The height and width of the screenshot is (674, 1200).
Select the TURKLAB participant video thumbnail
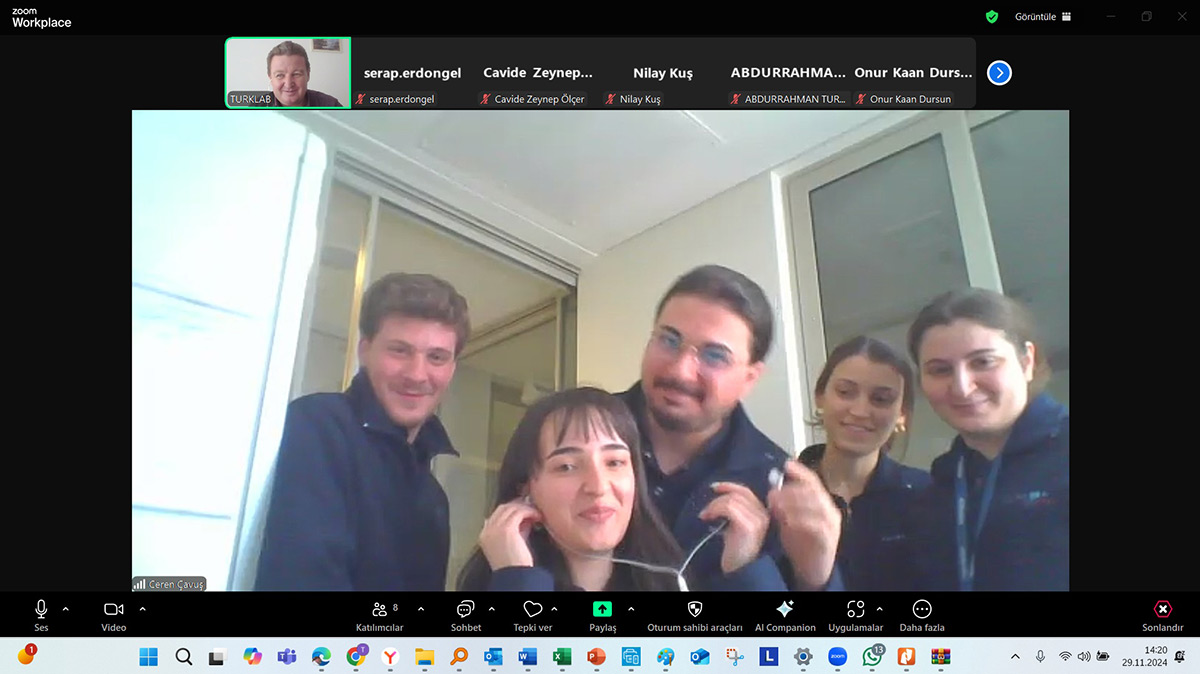pyautogui.click(x=288, y=73)
